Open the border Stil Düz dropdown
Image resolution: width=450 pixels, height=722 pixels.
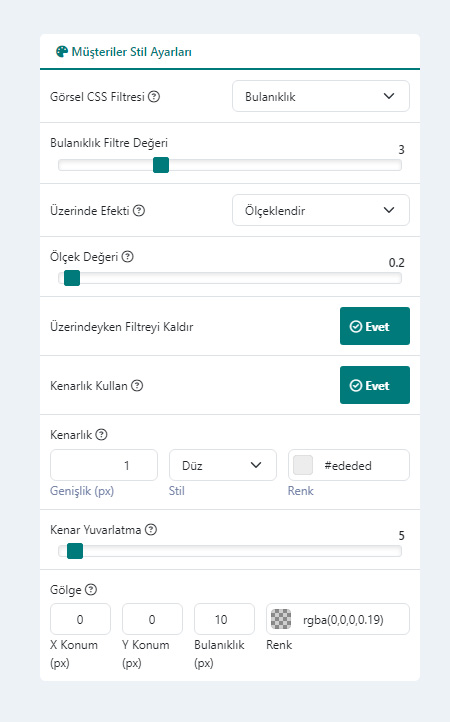tap(223, 465)
